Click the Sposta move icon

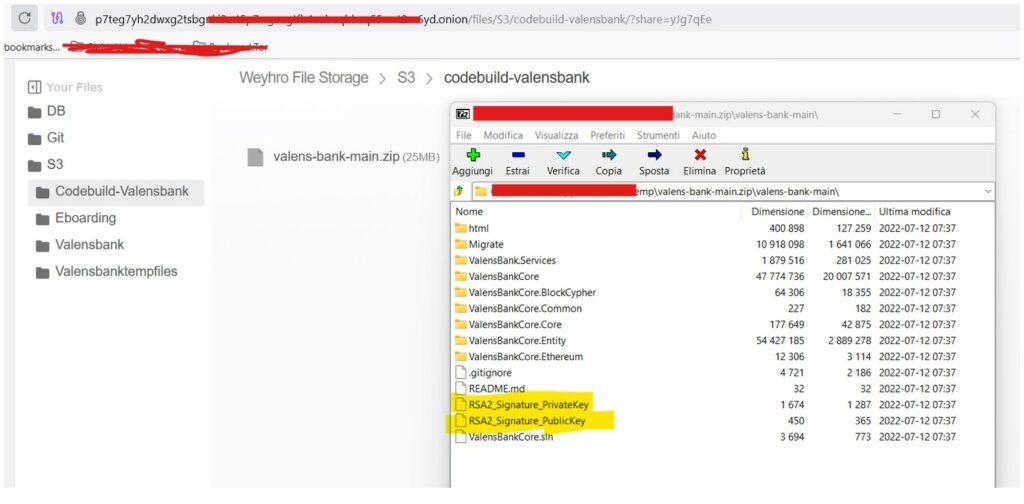pyautogui.click(x=654, y=155)
